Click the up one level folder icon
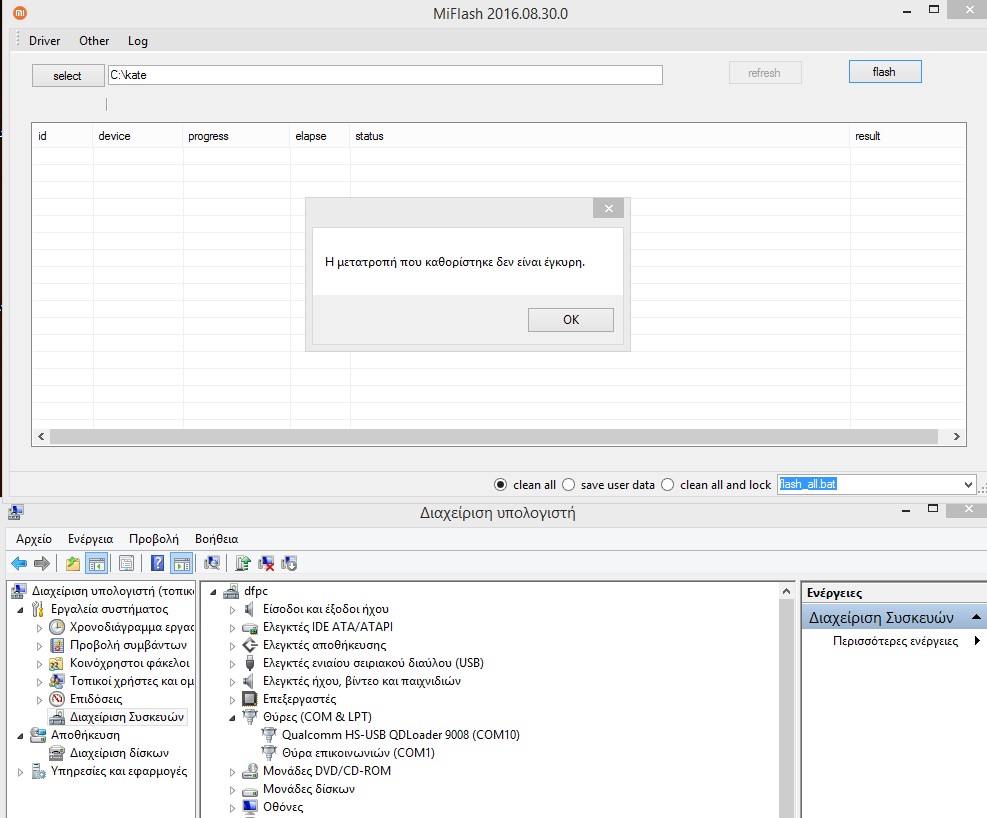Image resolution: width=987 pixels, height=818 pixels. click(73, 563)
